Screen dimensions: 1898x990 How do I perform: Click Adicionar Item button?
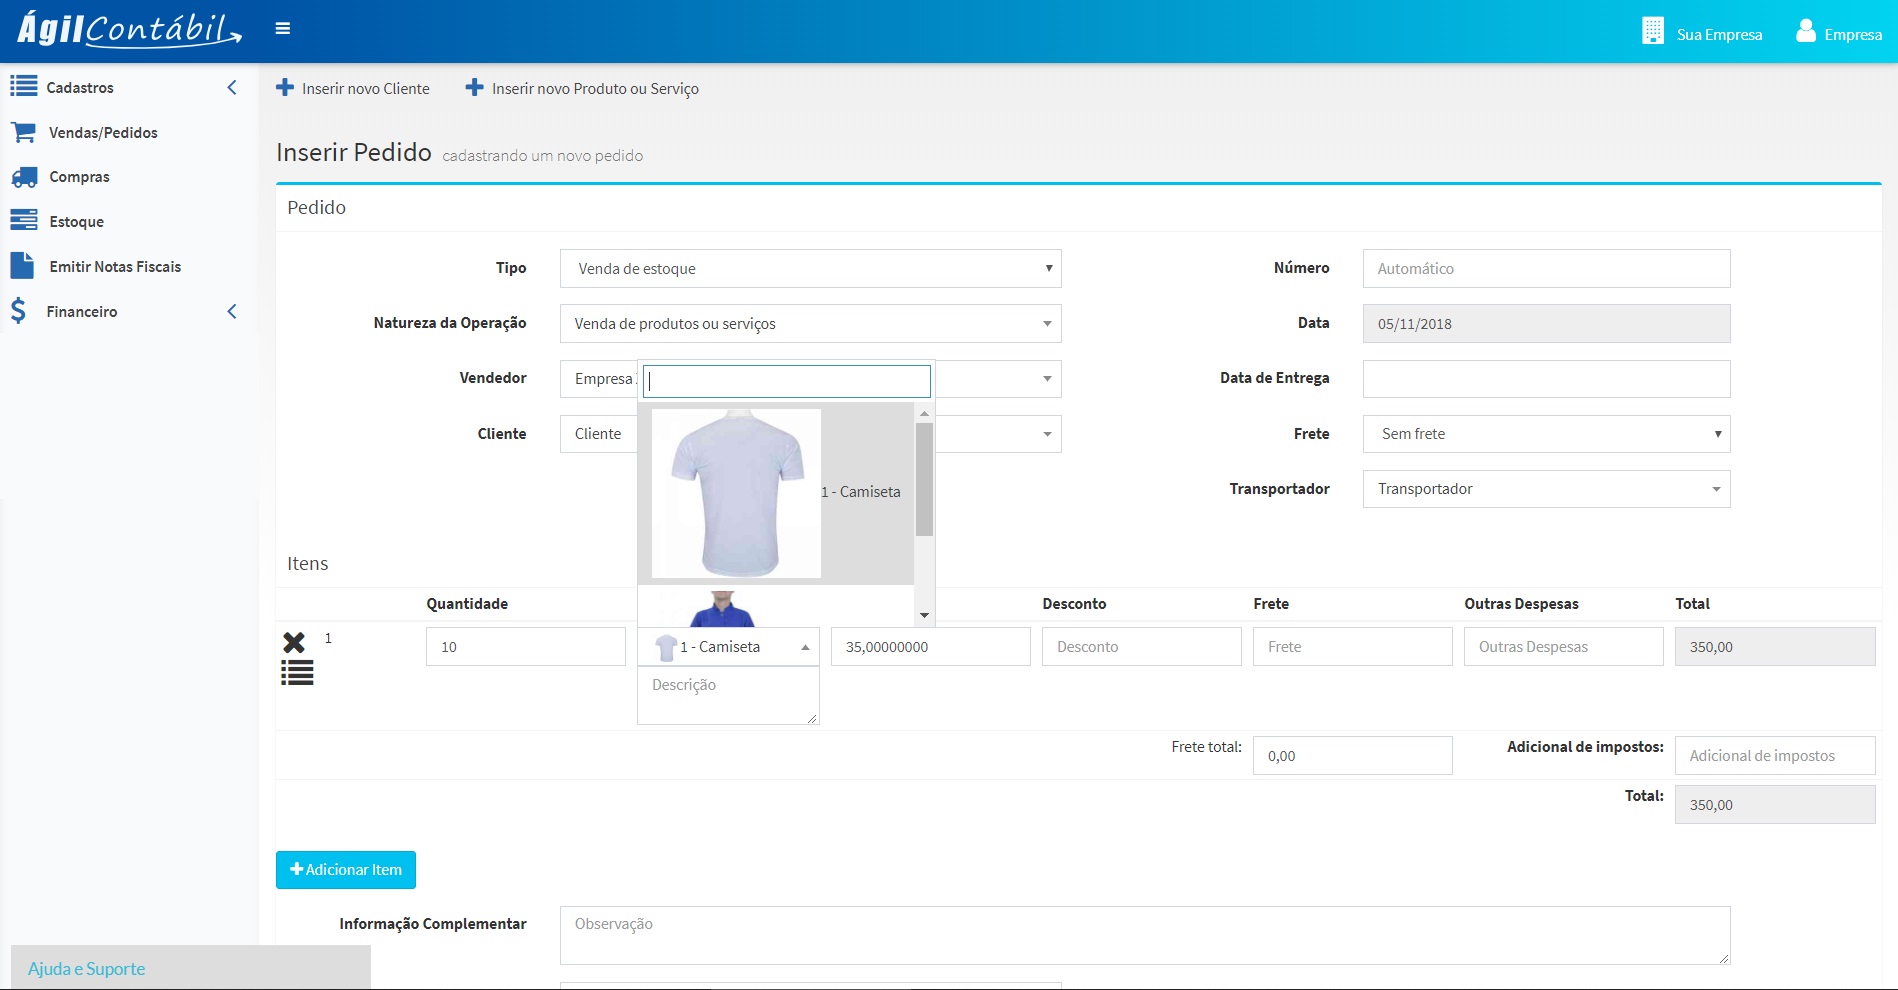click(346, 870)
